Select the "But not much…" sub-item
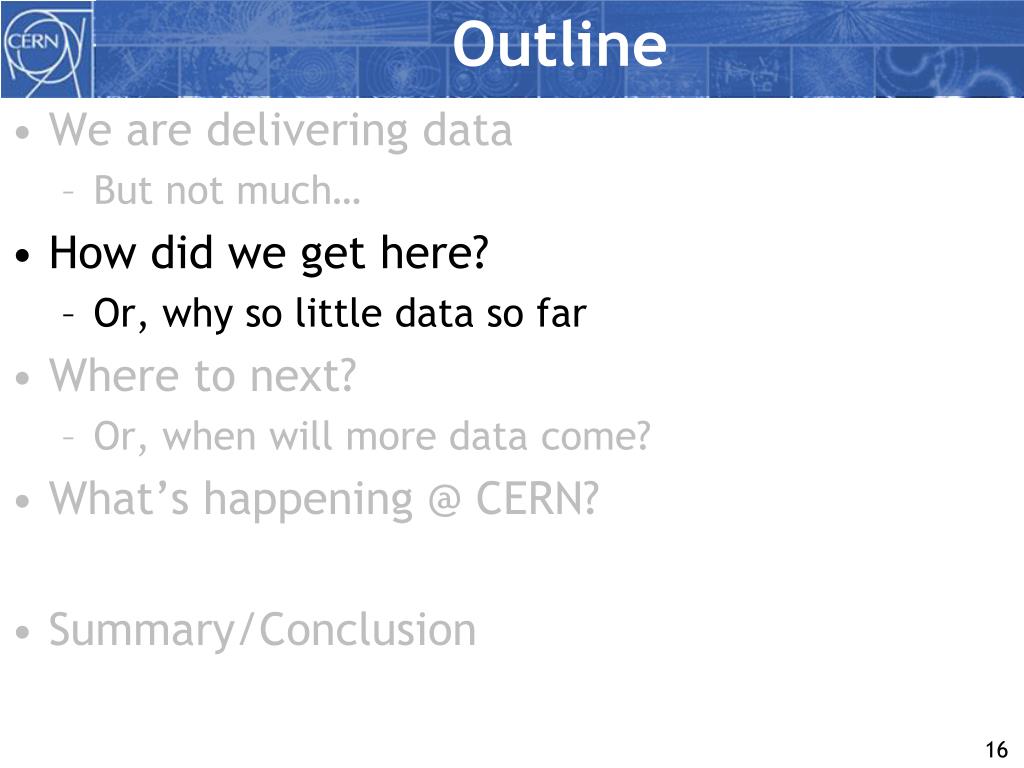This screenshot has width=1024, height=768. tap(227, 191)
